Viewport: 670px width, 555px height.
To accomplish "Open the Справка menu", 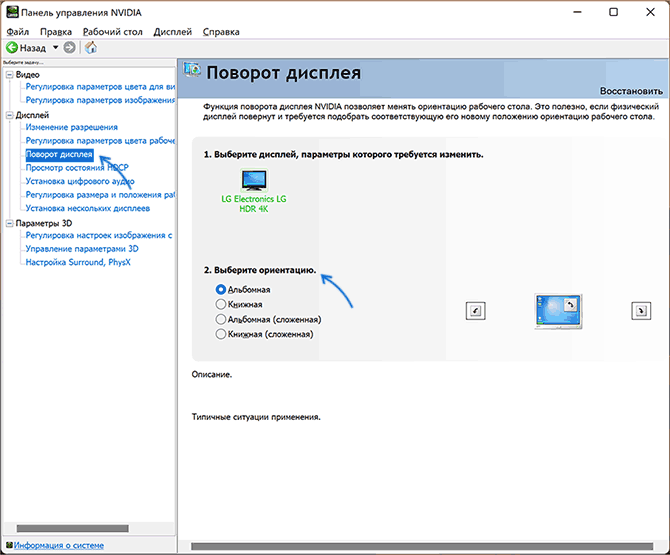I will tap(221, 32).
